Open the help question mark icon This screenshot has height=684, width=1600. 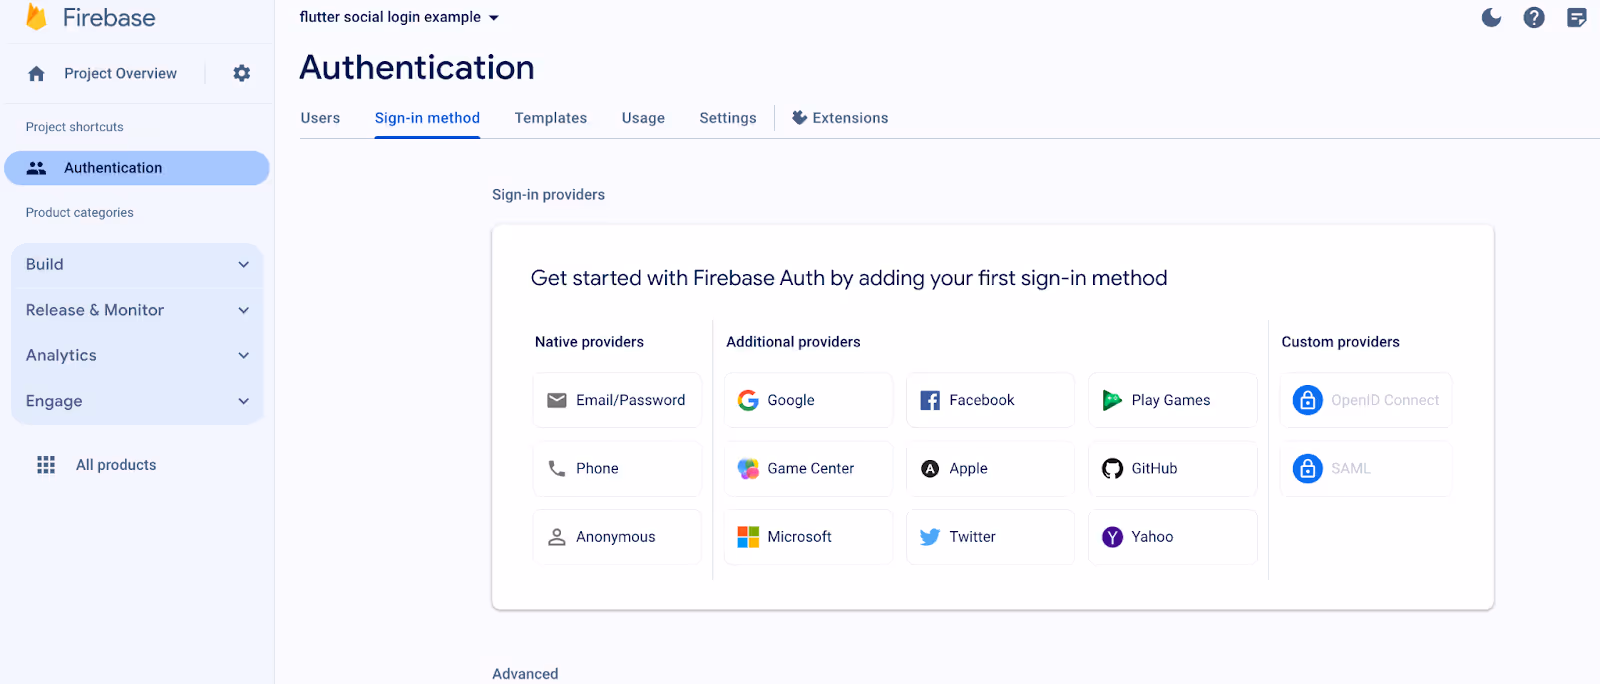(x=1534, y=17)
